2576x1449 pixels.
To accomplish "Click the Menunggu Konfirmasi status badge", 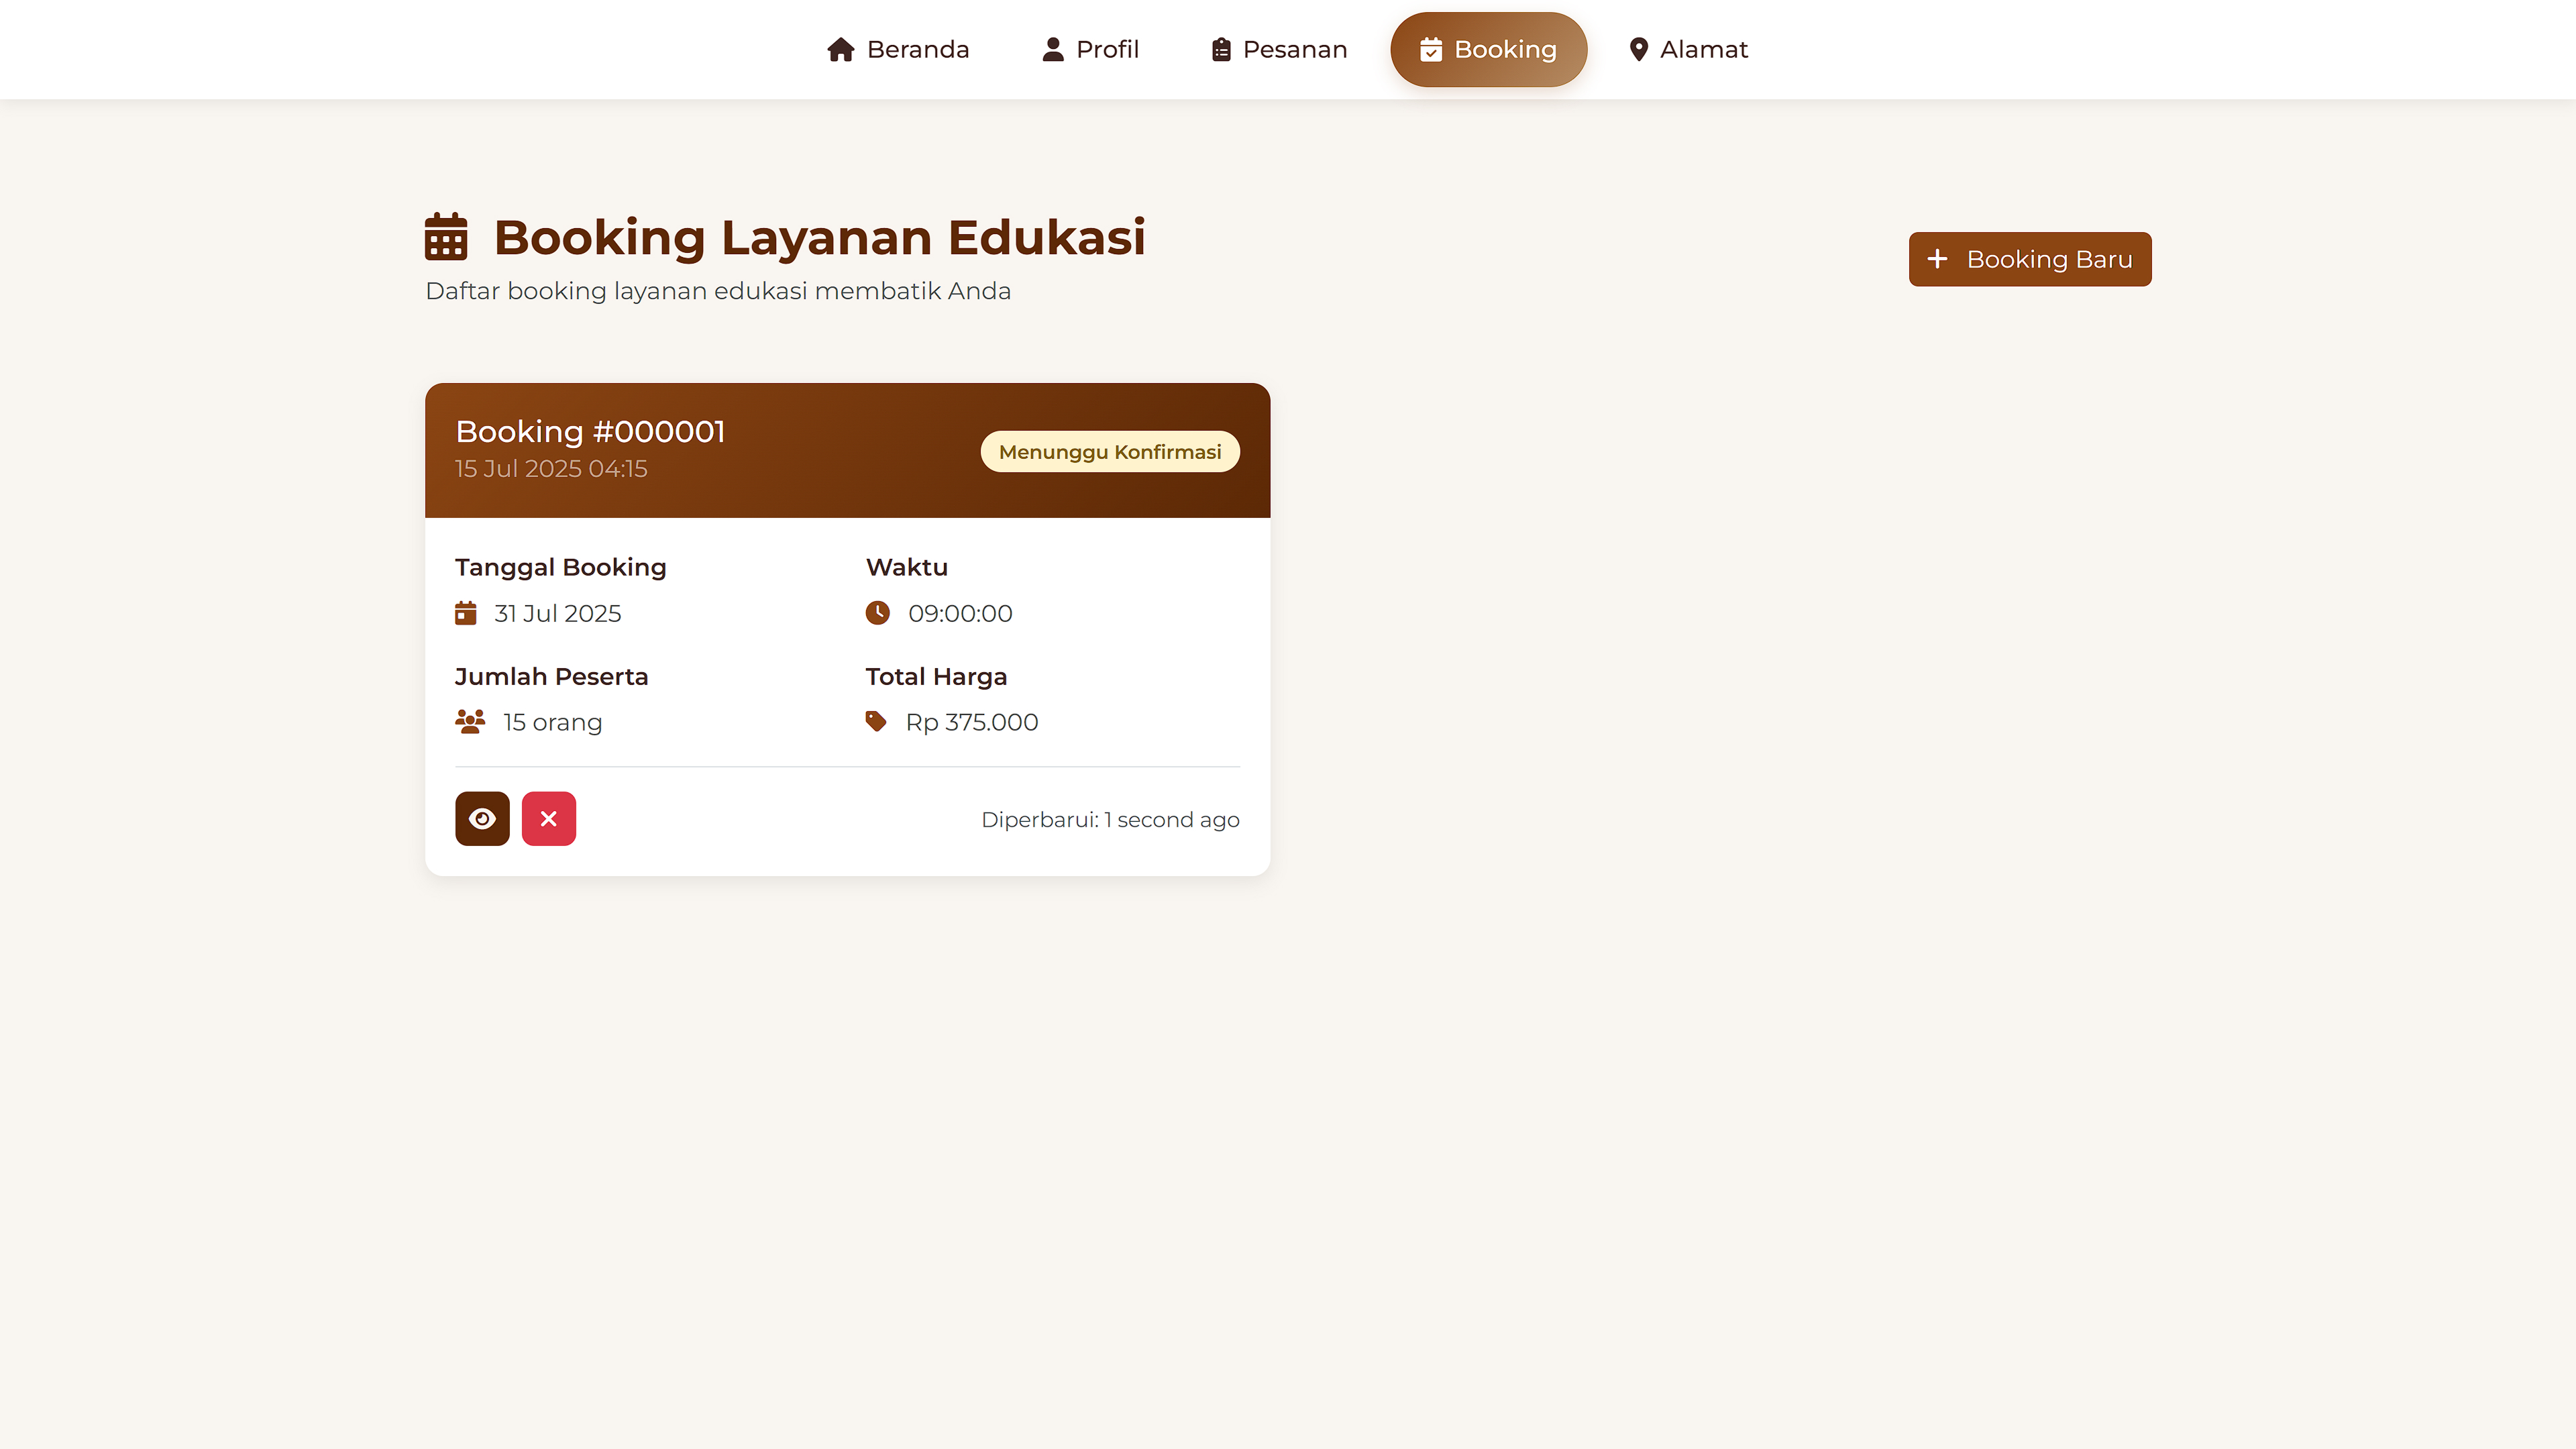I will pyautogui.click(x=1109, y=452).
